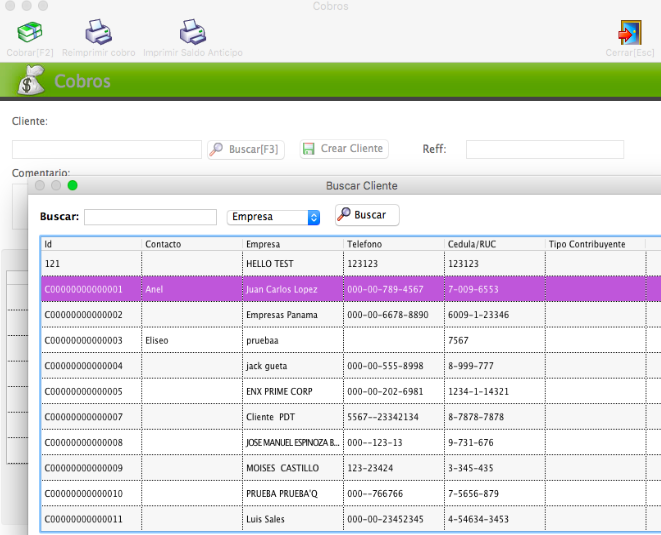
Task: Click the cedula 1234-1-14321 cell
Action: (494, 391)
